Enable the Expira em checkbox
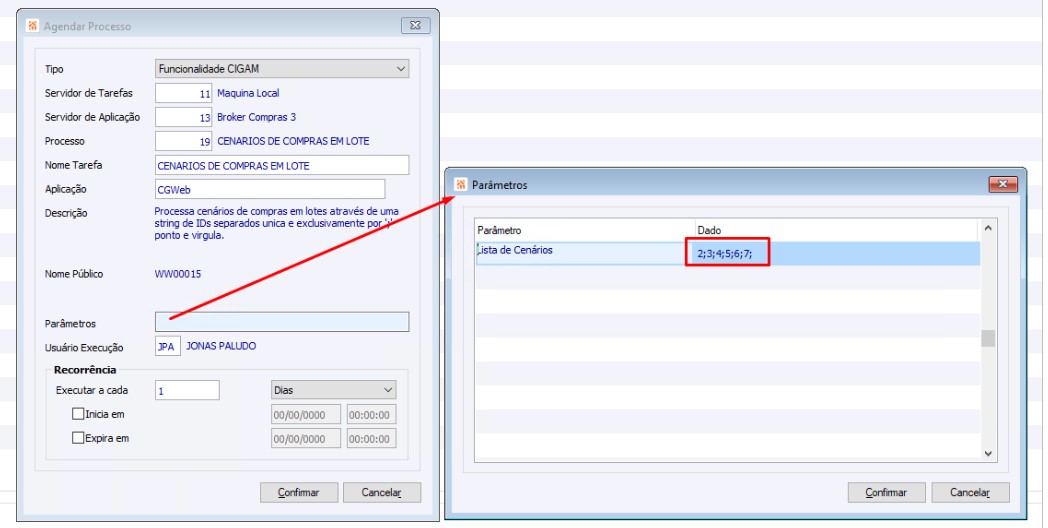This screenshot has height=528, width=1048. (78, 438)
